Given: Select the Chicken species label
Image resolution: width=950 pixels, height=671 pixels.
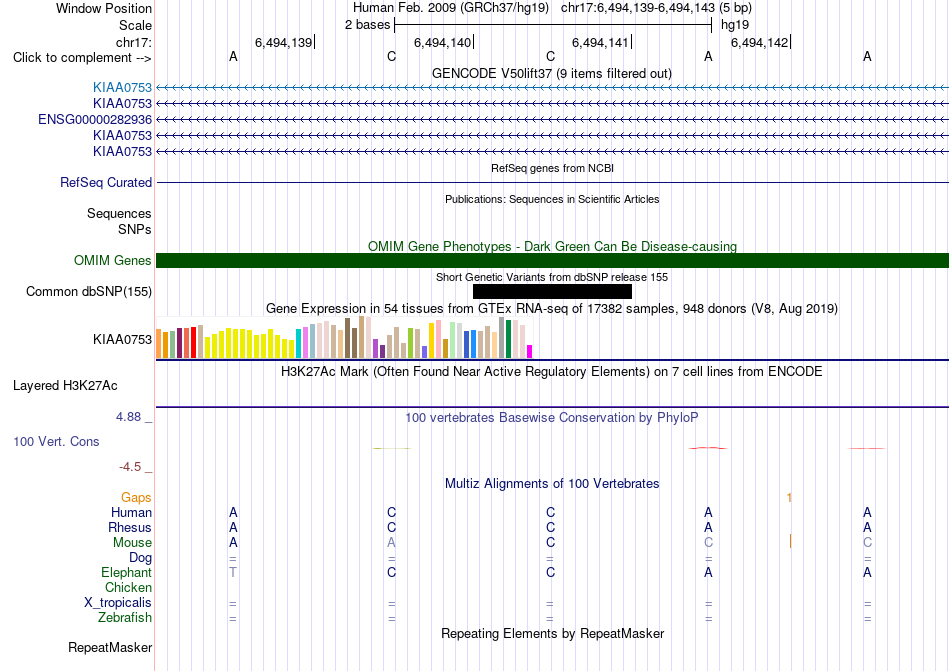Looking at the screenshot, I should [128, 587].
